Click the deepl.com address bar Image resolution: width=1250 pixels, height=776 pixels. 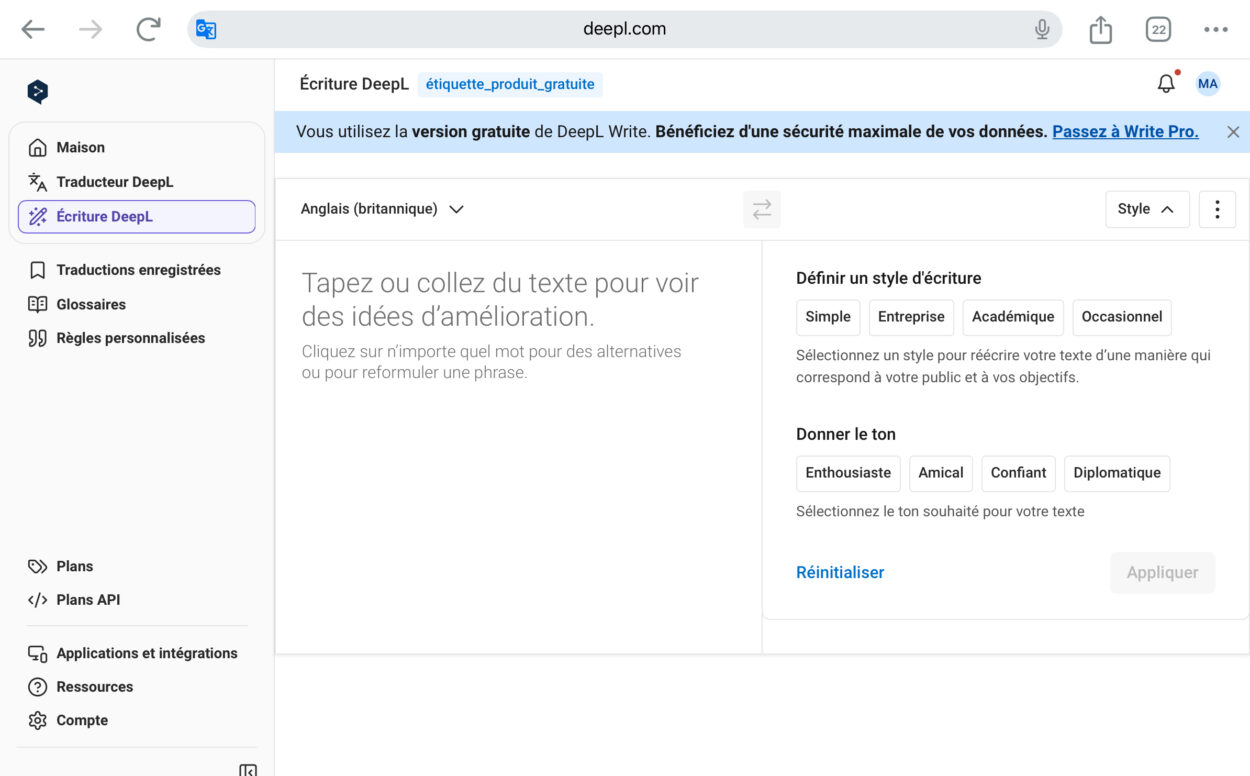point(625,29)
